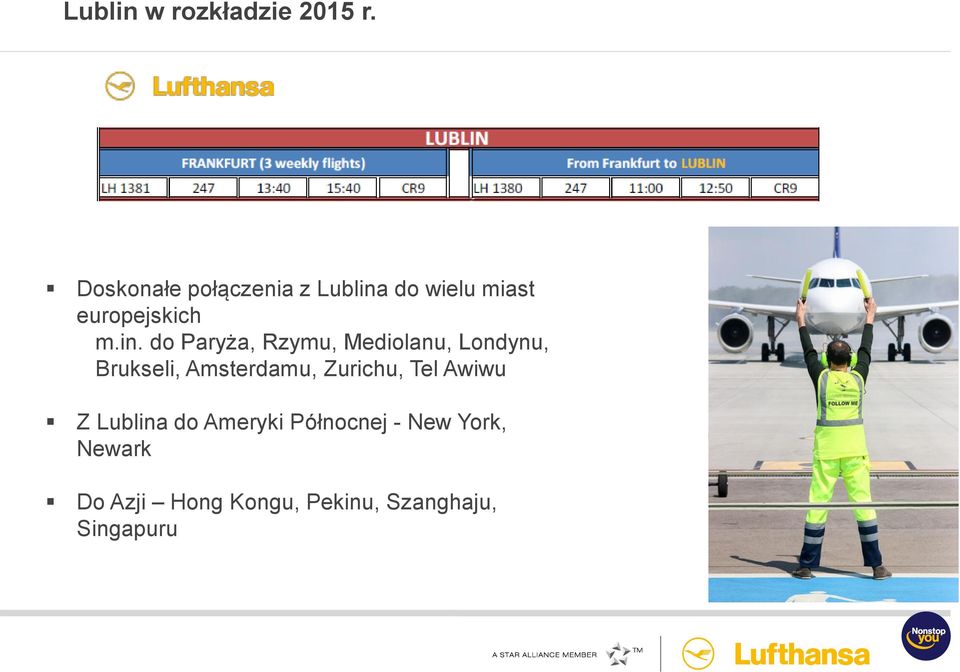Viewport: 960px width, 672px height.
Task: Click 'From Frankfurt to LUBLIN' header
Action: point(645,163)
